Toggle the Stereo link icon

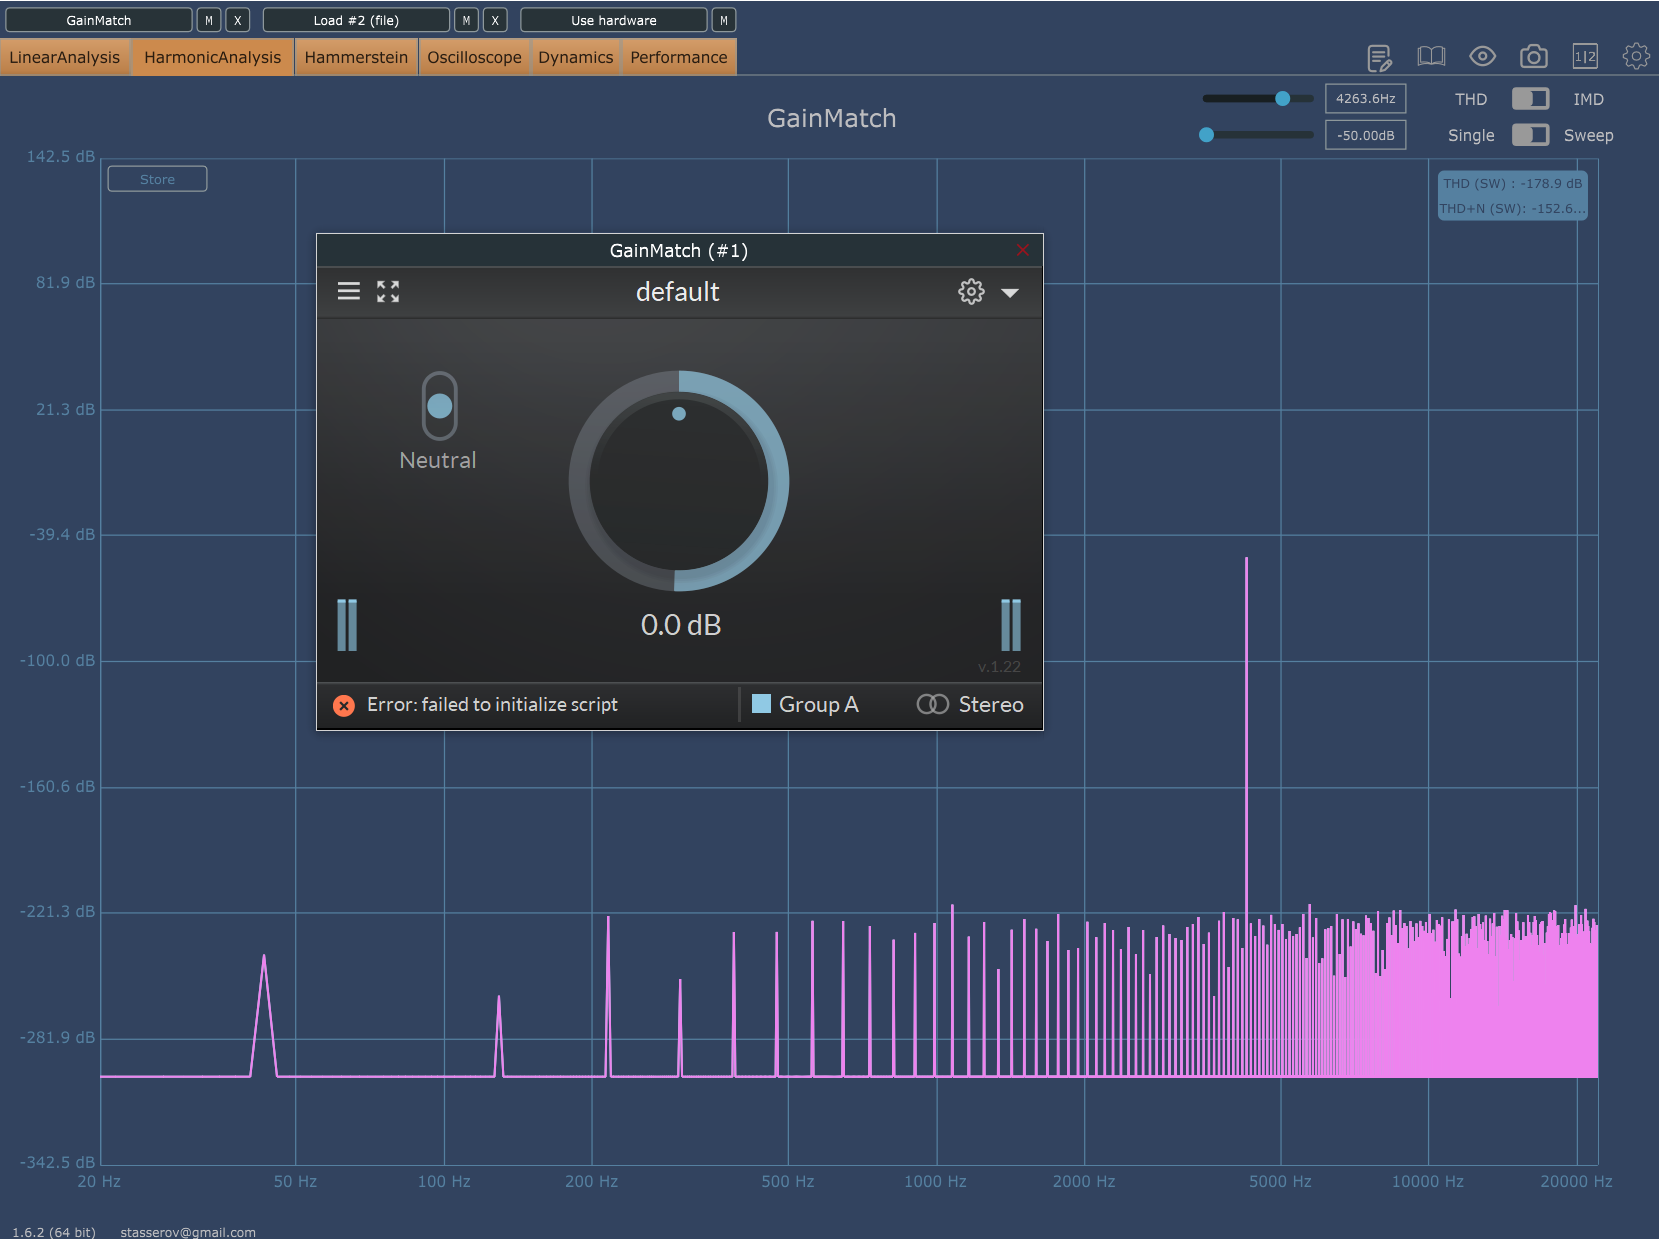(x=932, y=705)
